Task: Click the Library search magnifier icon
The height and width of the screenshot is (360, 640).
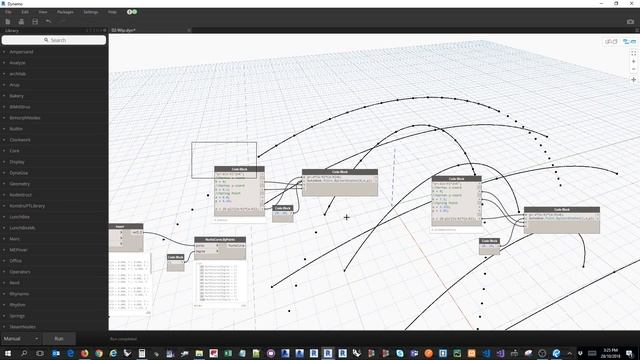Action: 46,40
